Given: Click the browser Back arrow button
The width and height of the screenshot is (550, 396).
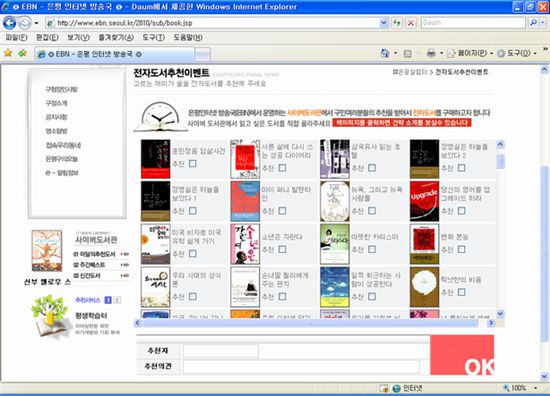Looking at the screenshot, I should point(9,23).
